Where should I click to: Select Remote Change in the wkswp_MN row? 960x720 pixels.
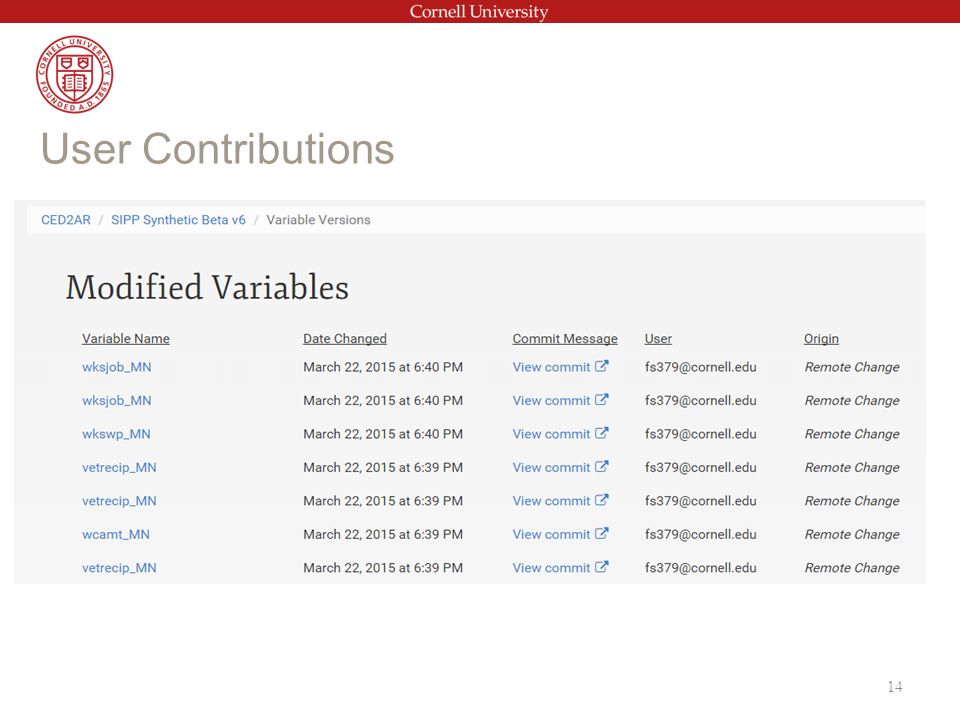(x=852, y=434)
